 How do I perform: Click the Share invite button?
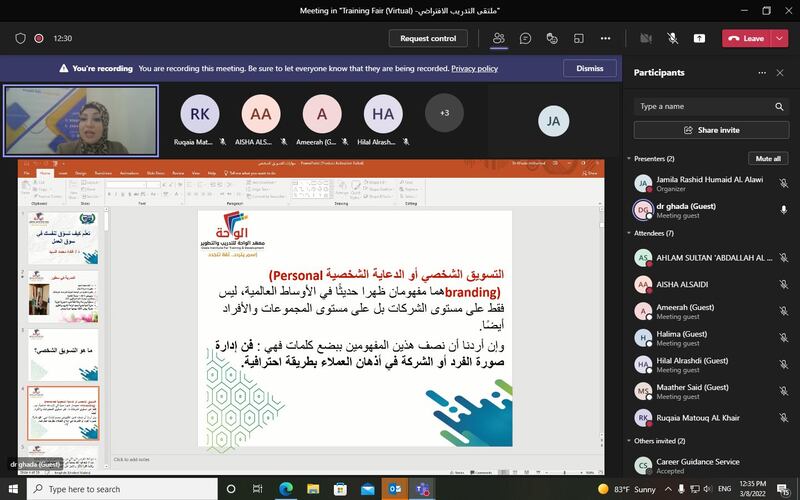[711, 130]
